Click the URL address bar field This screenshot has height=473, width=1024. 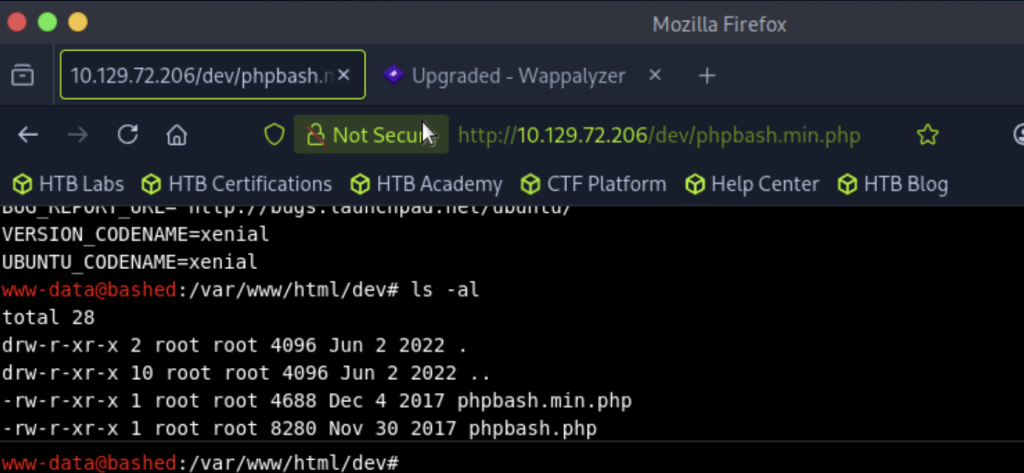[659, 136]
